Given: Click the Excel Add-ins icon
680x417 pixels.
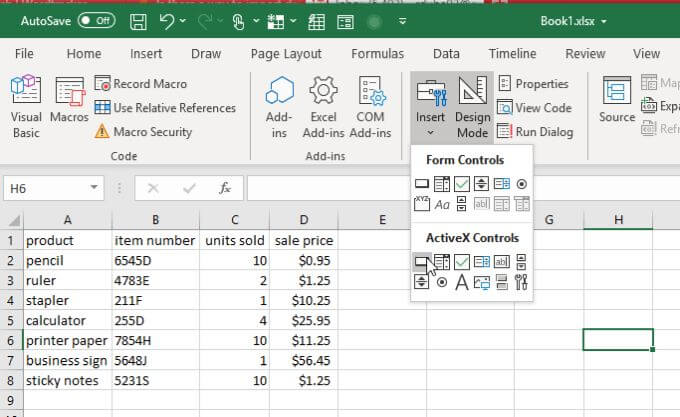Looking at the screenshot, I should [323, 107].
